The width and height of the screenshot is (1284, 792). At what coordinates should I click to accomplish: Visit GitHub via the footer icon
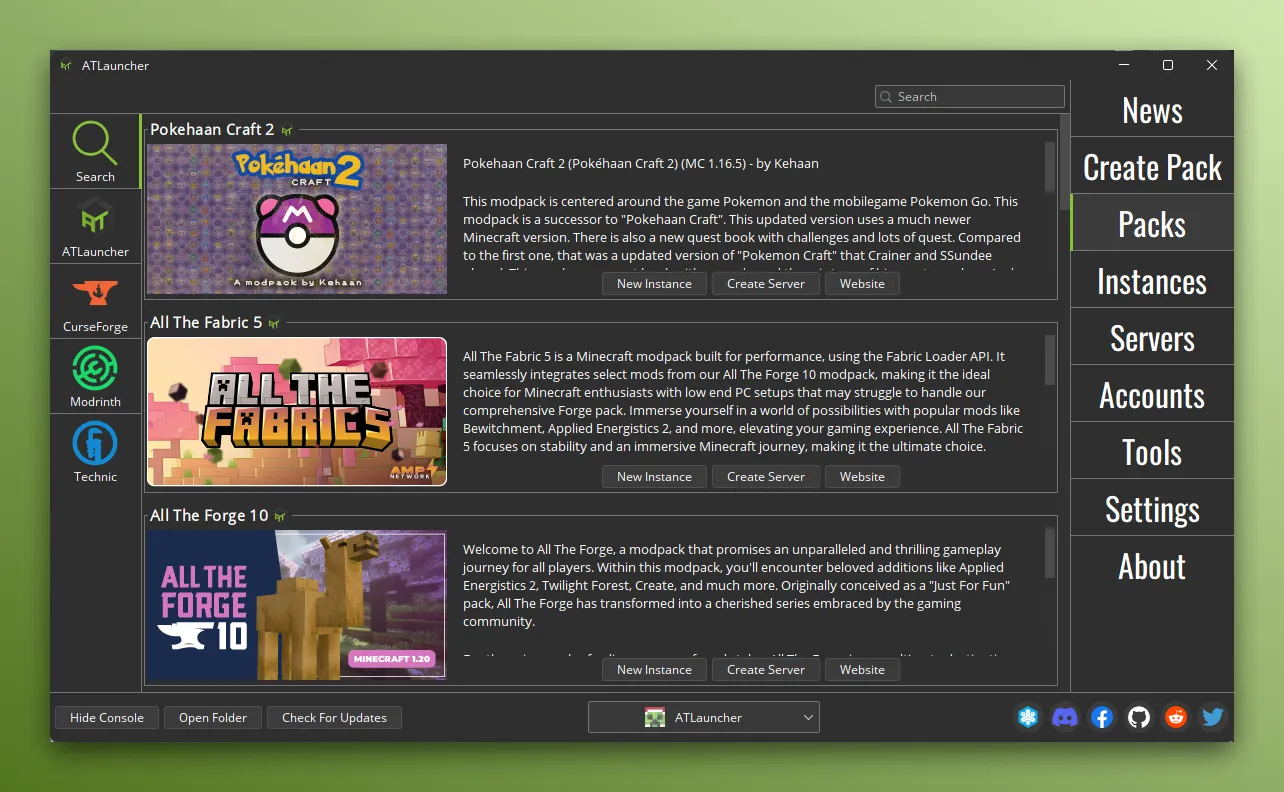pyautogui.click(x=1138, y=717)
